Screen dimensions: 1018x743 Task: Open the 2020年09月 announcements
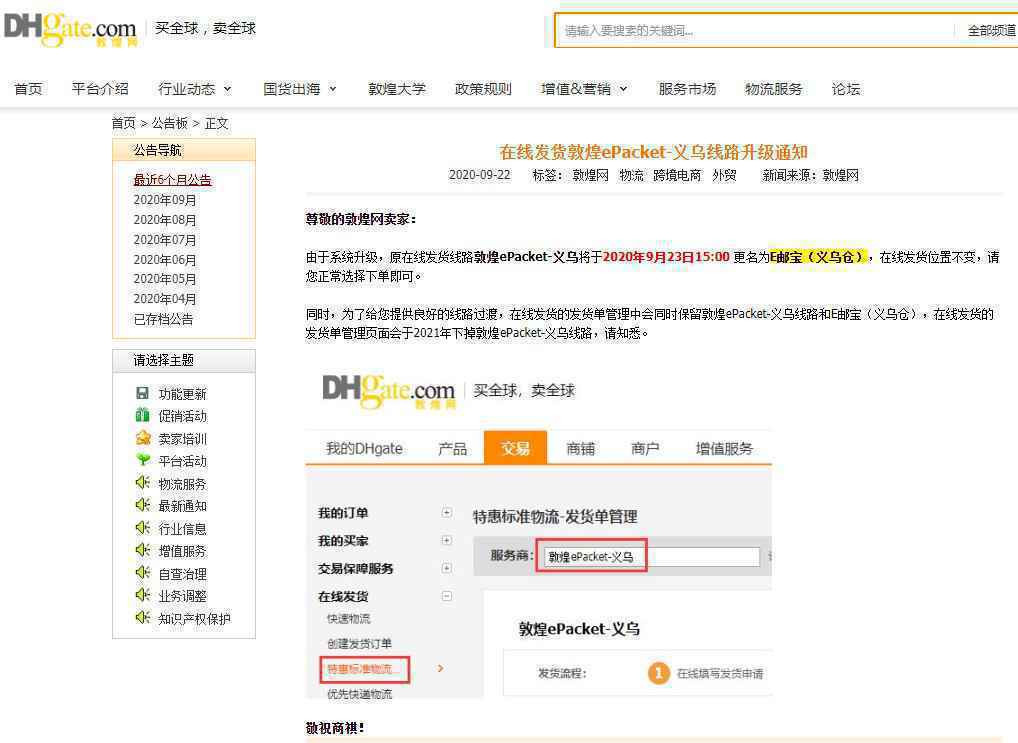(165, 200)
